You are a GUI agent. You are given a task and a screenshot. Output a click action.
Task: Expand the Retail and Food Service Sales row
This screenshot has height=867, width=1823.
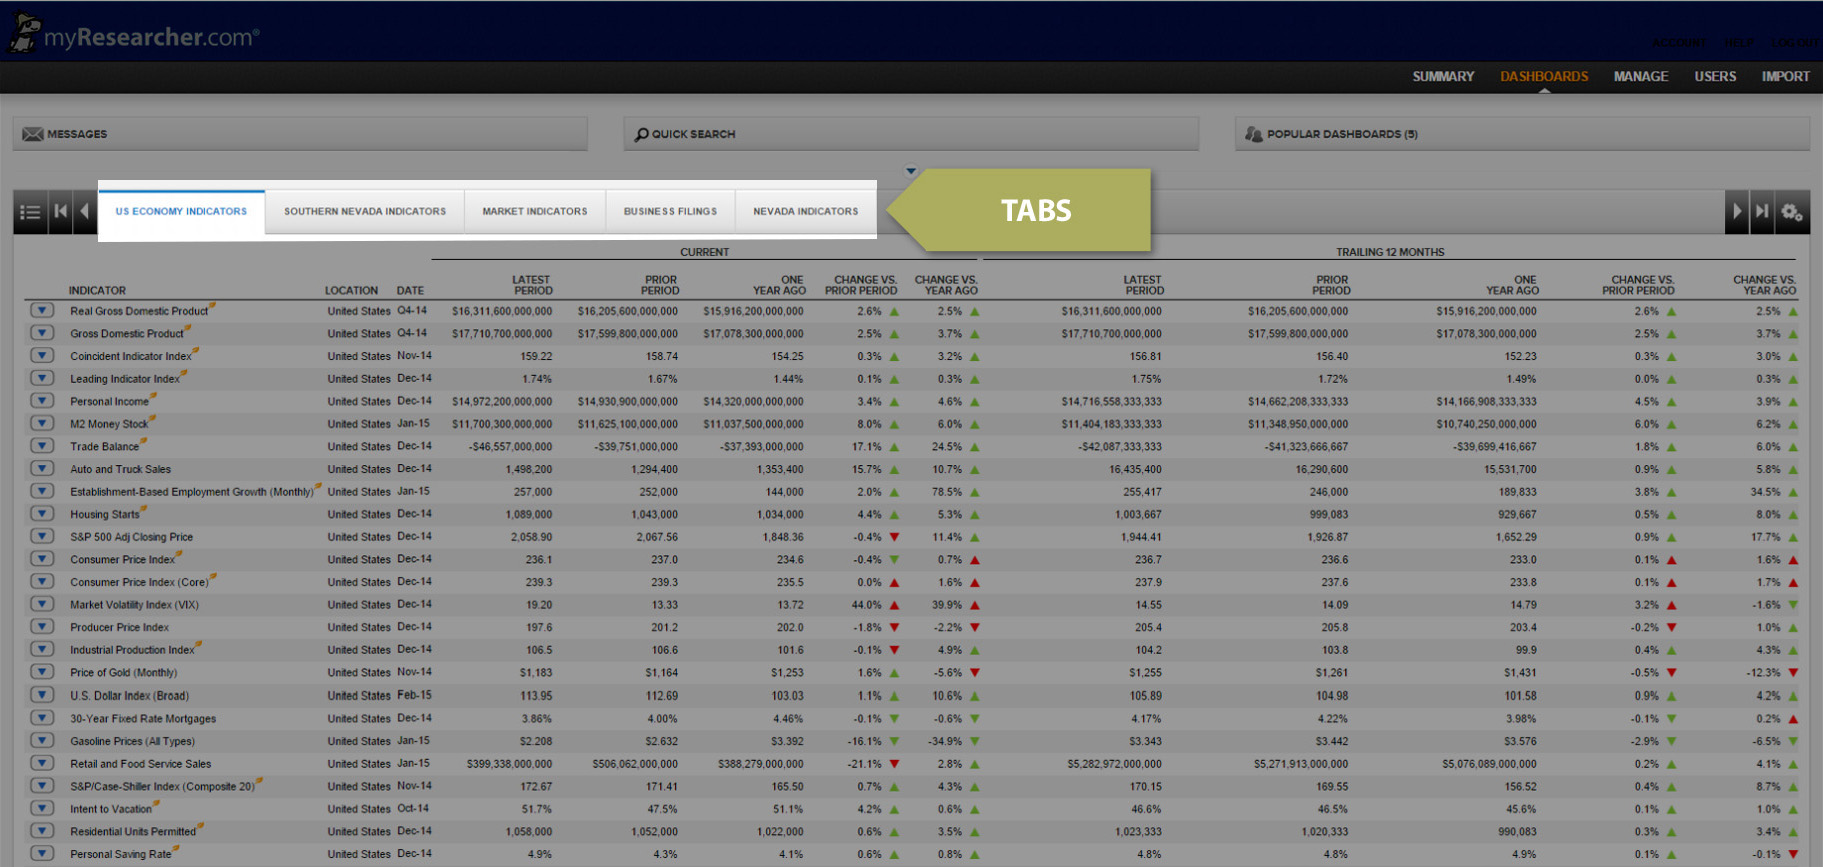(42, 763)
